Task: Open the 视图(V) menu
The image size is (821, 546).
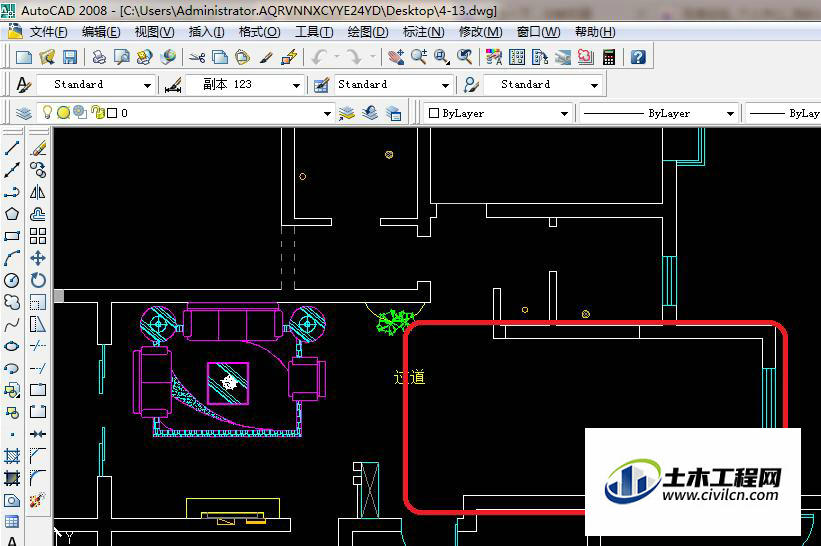Action: (x=154, y=32)
